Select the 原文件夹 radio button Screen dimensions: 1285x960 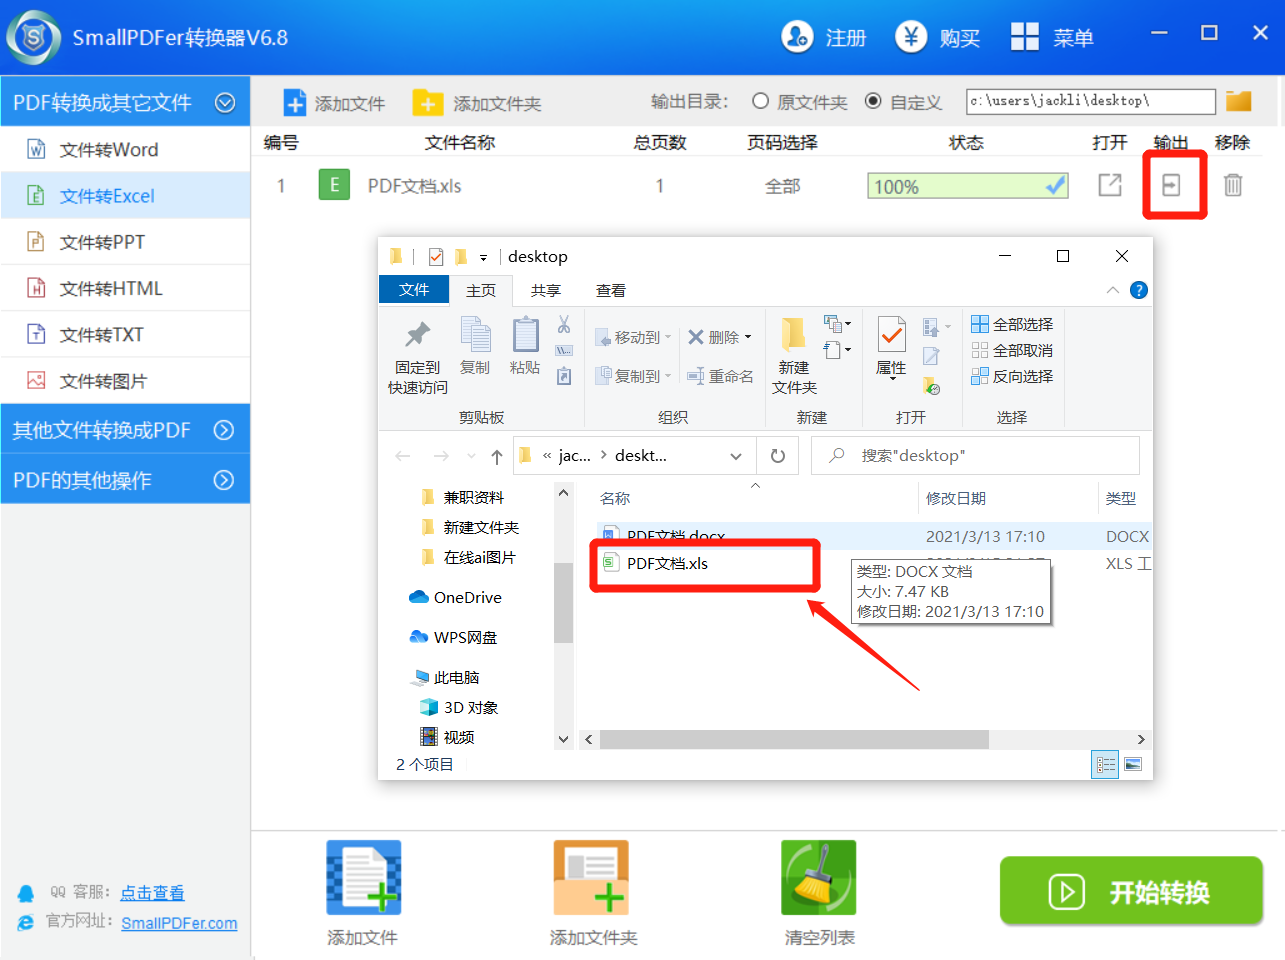[x=761, y=101]
